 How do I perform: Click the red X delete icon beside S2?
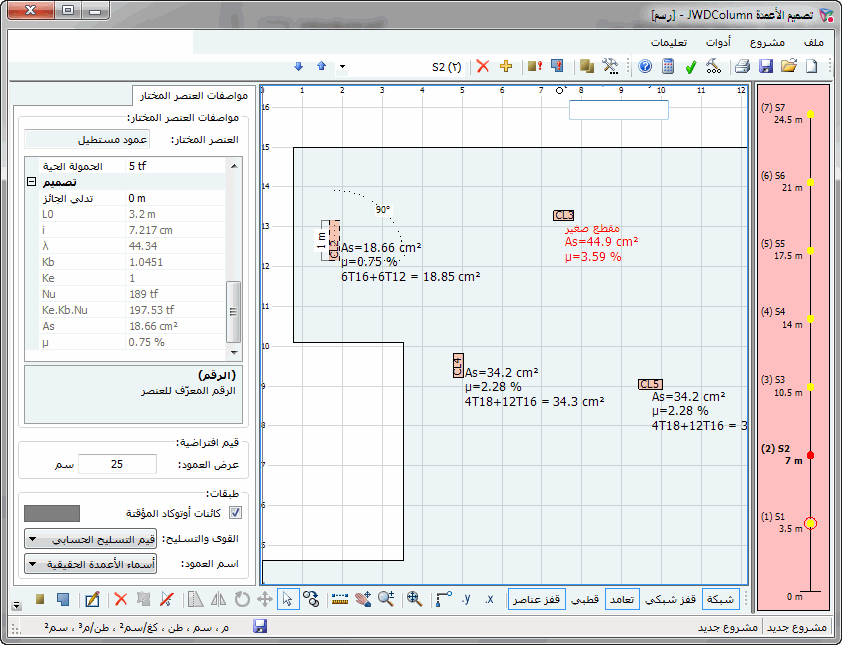tap(483, 67)
